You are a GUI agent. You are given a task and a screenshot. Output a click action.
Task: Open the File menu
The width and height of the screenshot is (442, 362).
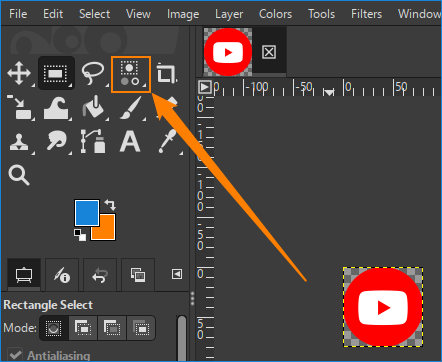coord(18,14)
